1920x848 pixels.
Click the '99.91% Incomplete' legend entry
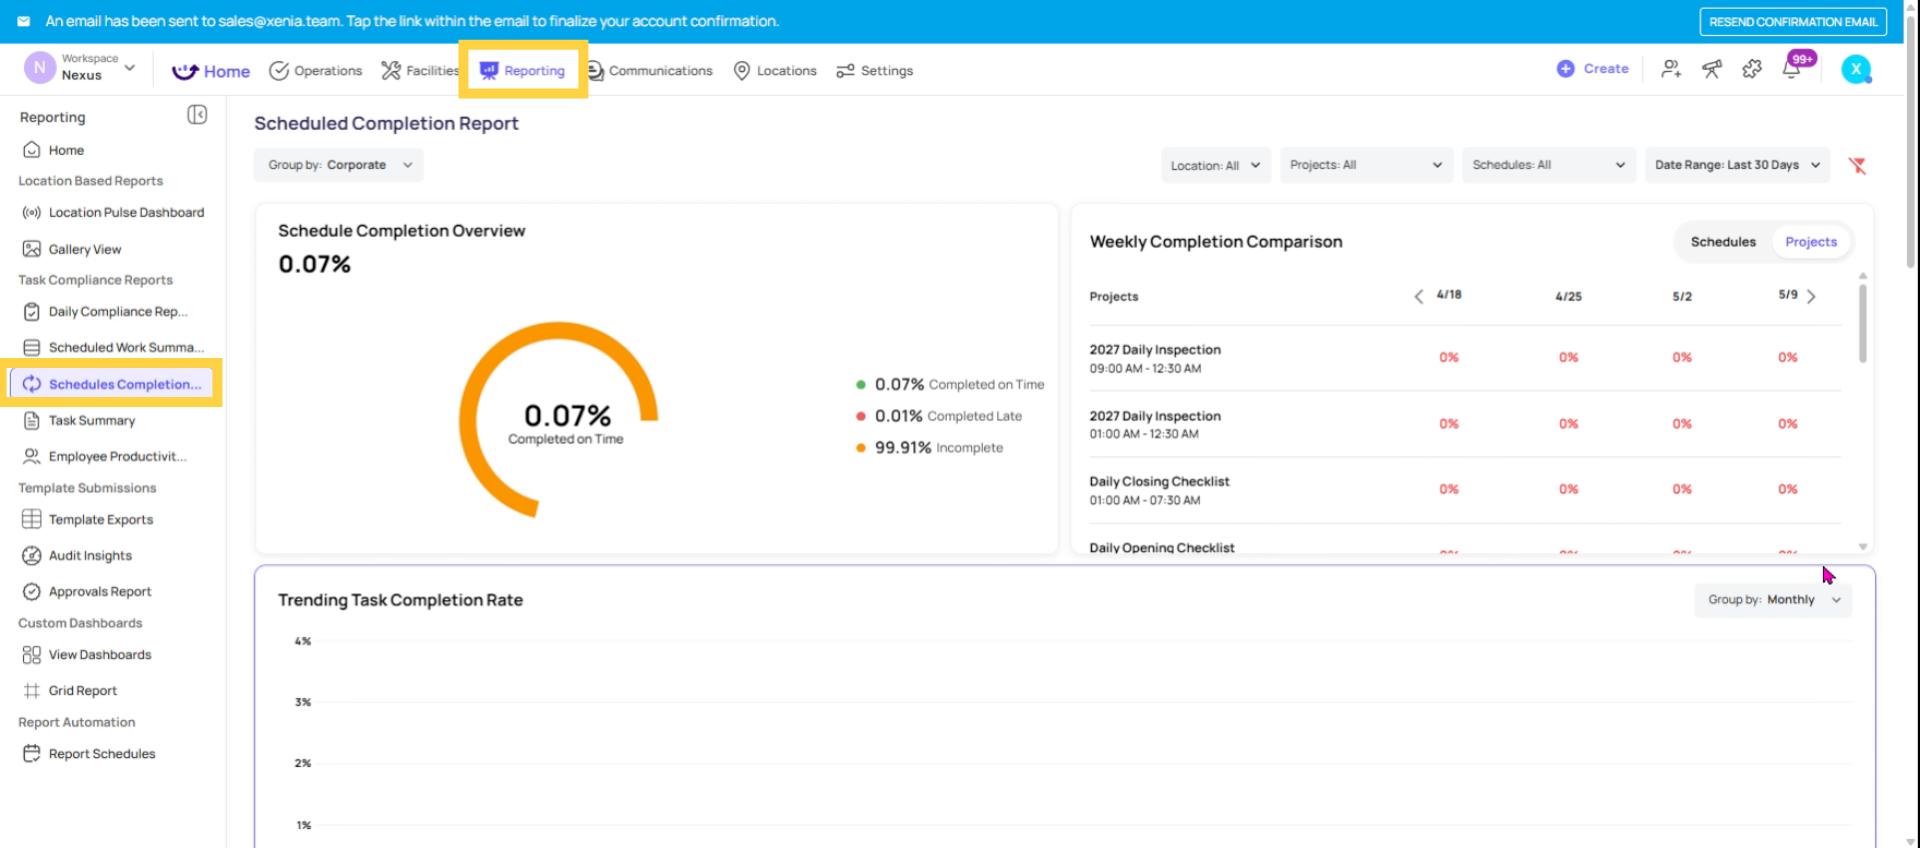(x=929, y=448)
